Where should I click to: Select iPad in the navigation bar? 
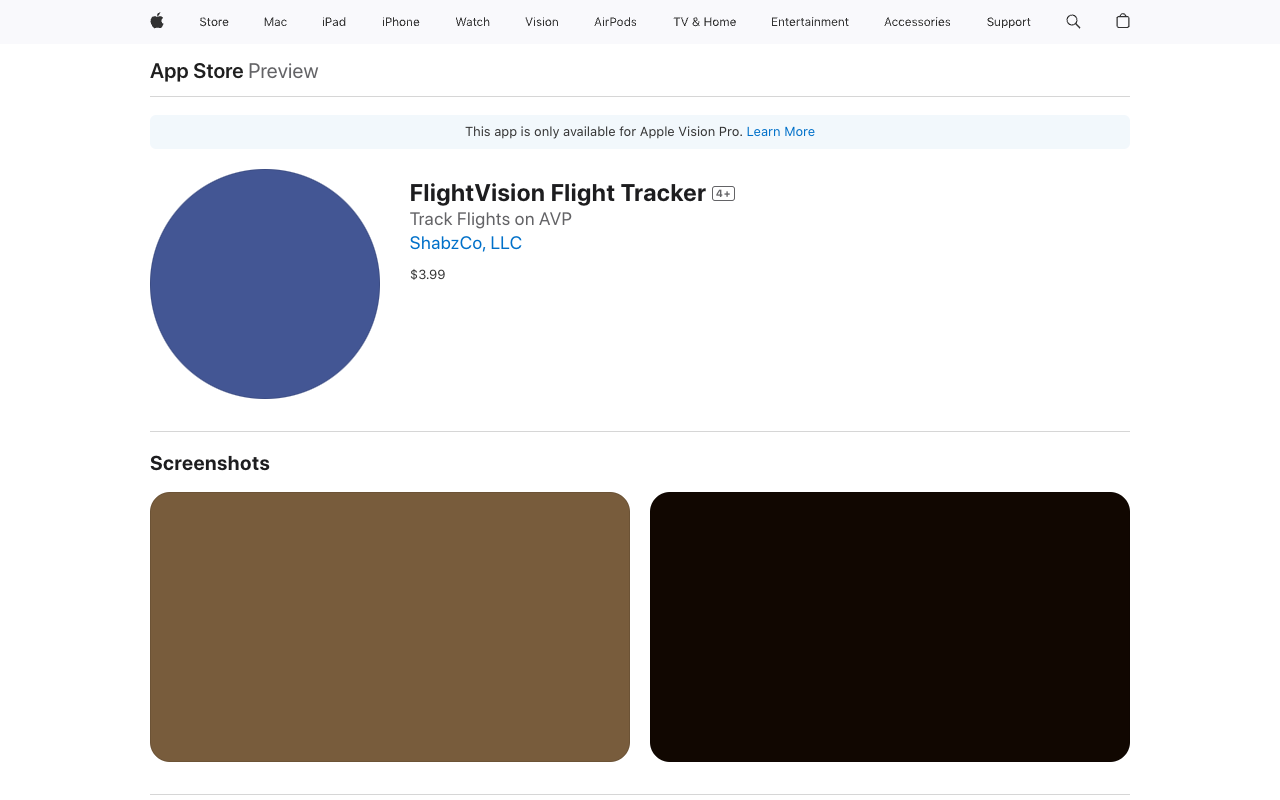(x=334, y=22)
